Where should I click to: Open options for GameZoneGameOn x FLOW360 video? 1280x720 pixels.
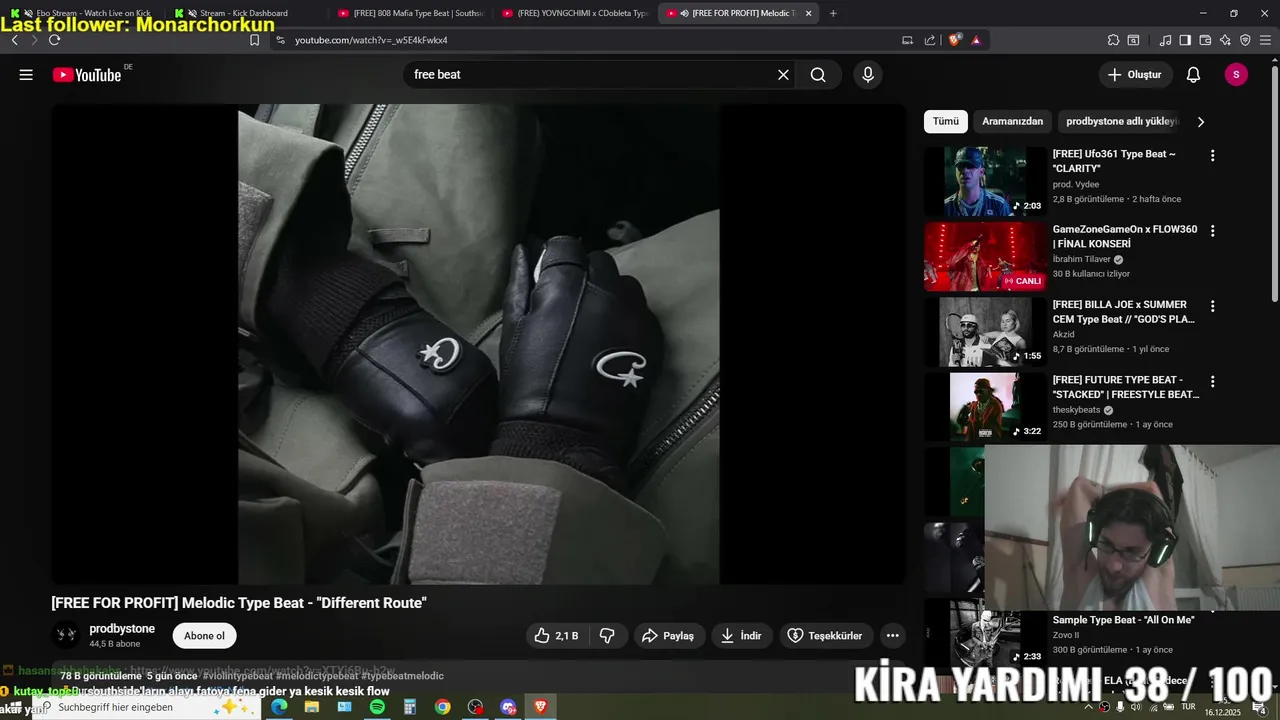(x=1213, y=231)
